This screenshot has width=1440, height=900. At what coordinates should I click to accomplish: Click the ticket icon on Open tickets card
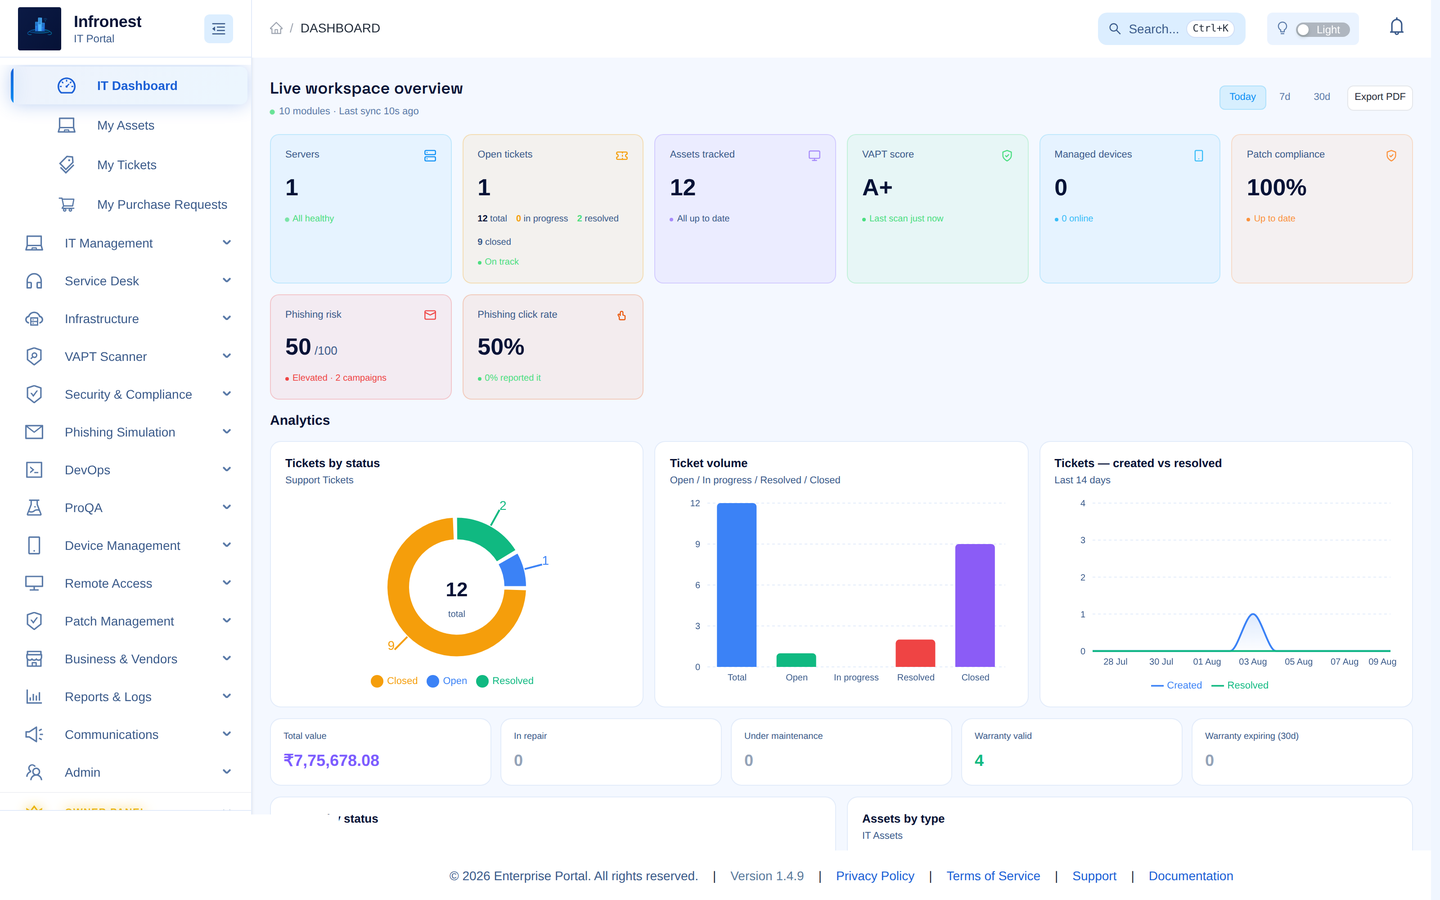click(x=622, y=156)
